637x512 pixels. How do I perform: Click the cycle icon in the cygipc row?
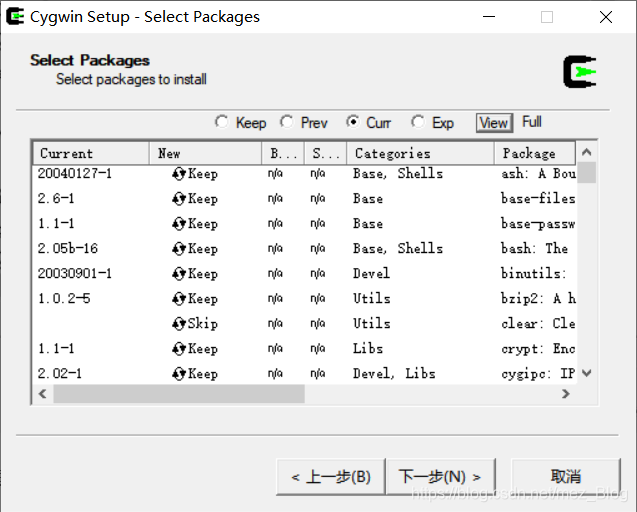[x=179, y=374]
